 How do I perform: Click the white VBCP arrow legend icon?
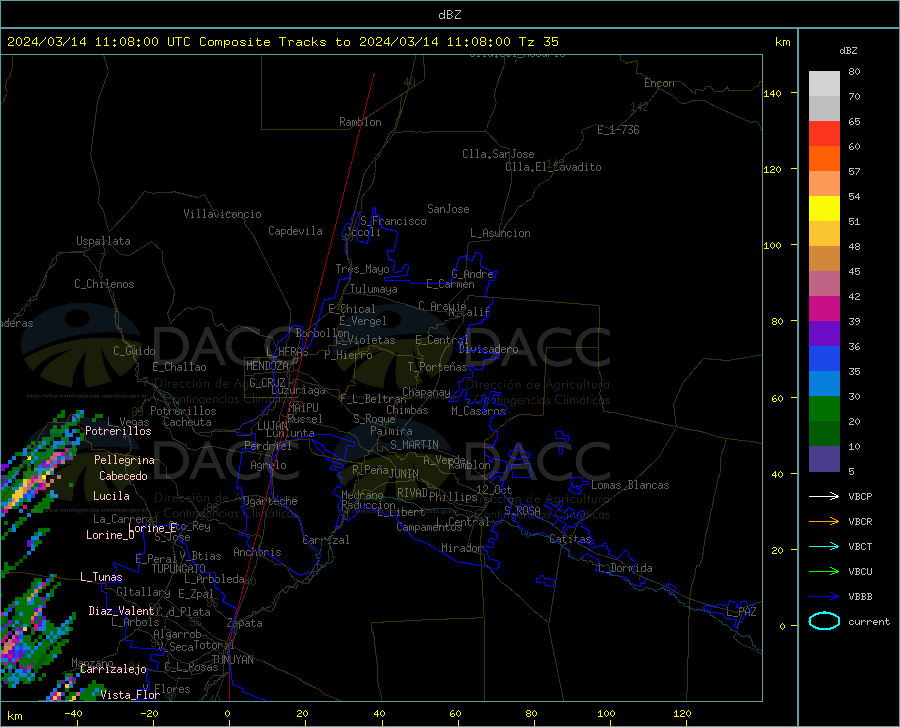tap(824, 496)
